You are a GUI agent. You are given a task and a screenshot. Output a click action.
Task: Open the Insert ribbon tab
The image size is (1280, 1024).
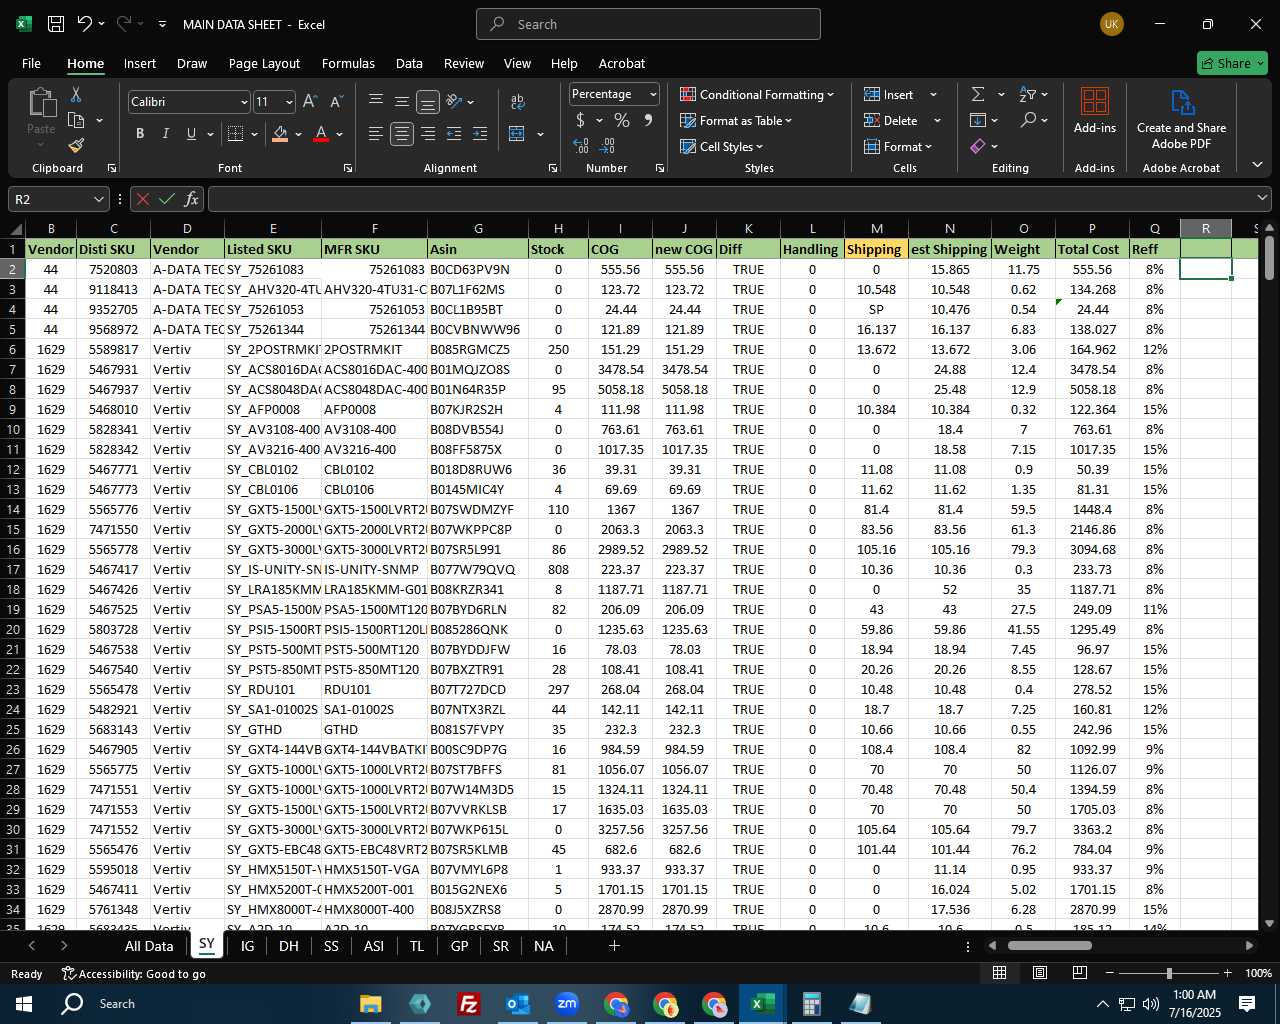pyautogui.click(x=140, y=63)
